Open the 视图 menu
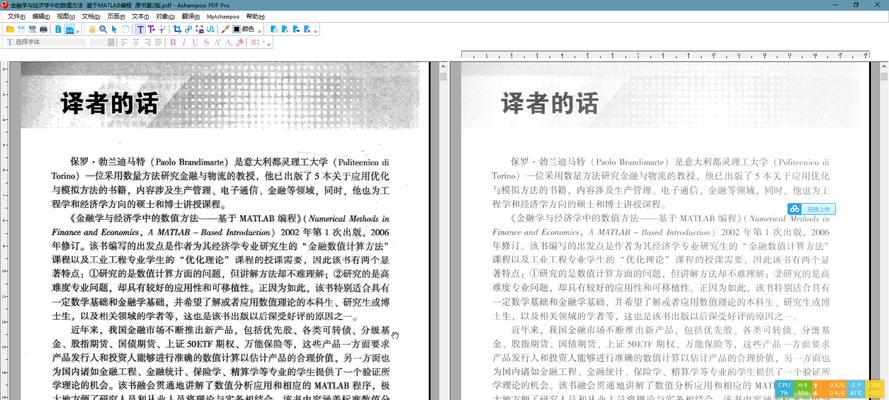The height and width of the screenshot is (400, 889). (66, 16)
